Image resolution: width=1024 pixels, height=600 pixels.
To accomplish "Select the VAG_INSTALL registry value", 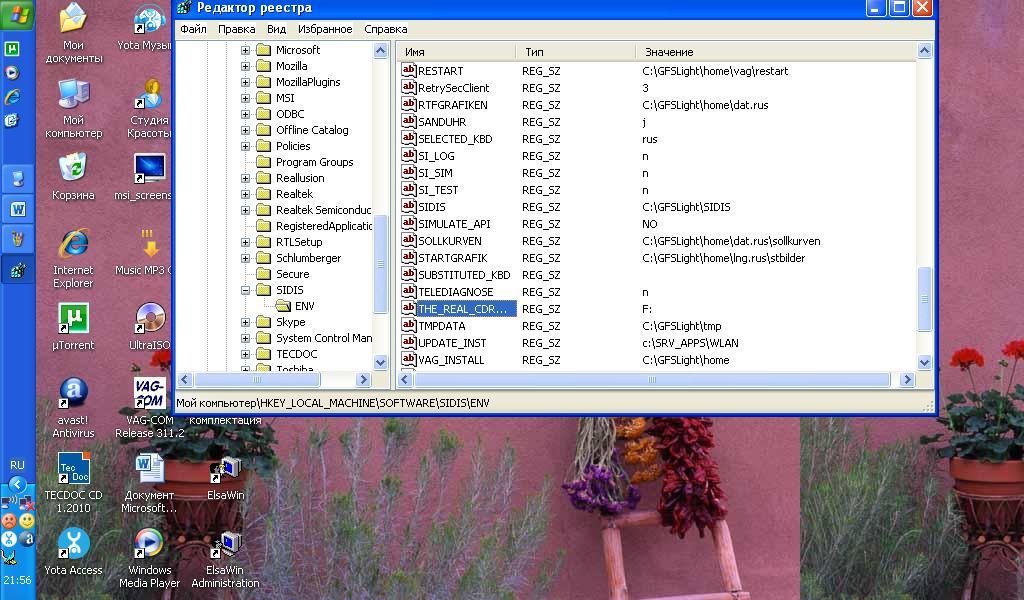I will [450, 360].
